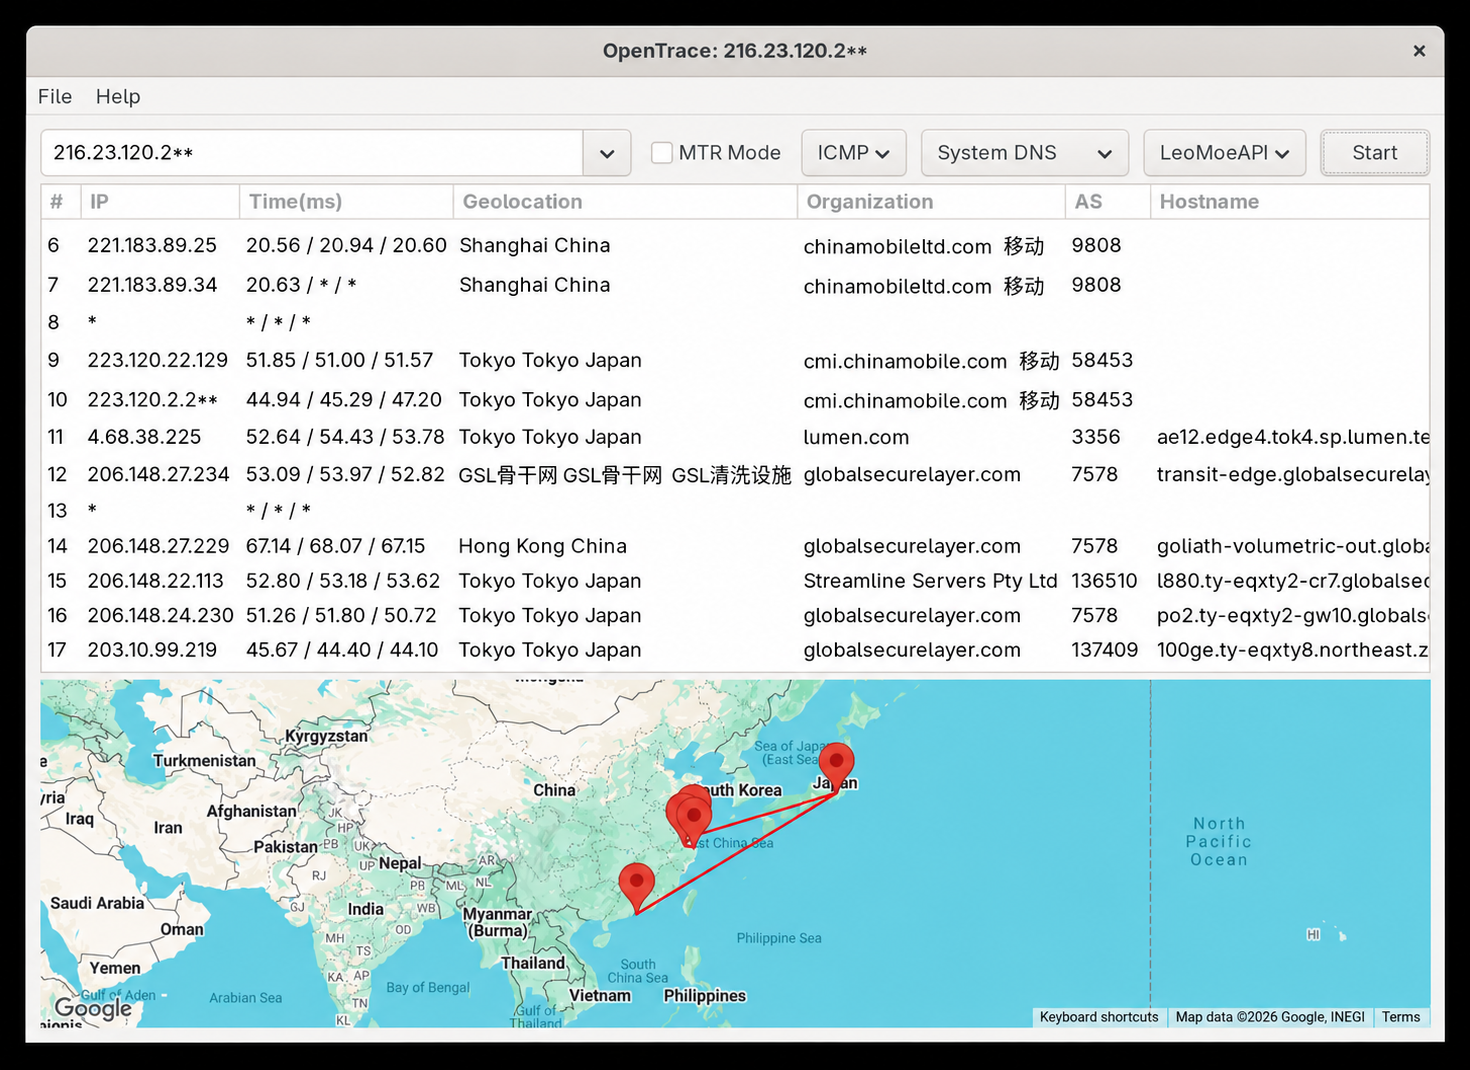Select hop 6 IP 221.183.89.25
This screenshot has height=1070, width=1470.
click(152, 245)
